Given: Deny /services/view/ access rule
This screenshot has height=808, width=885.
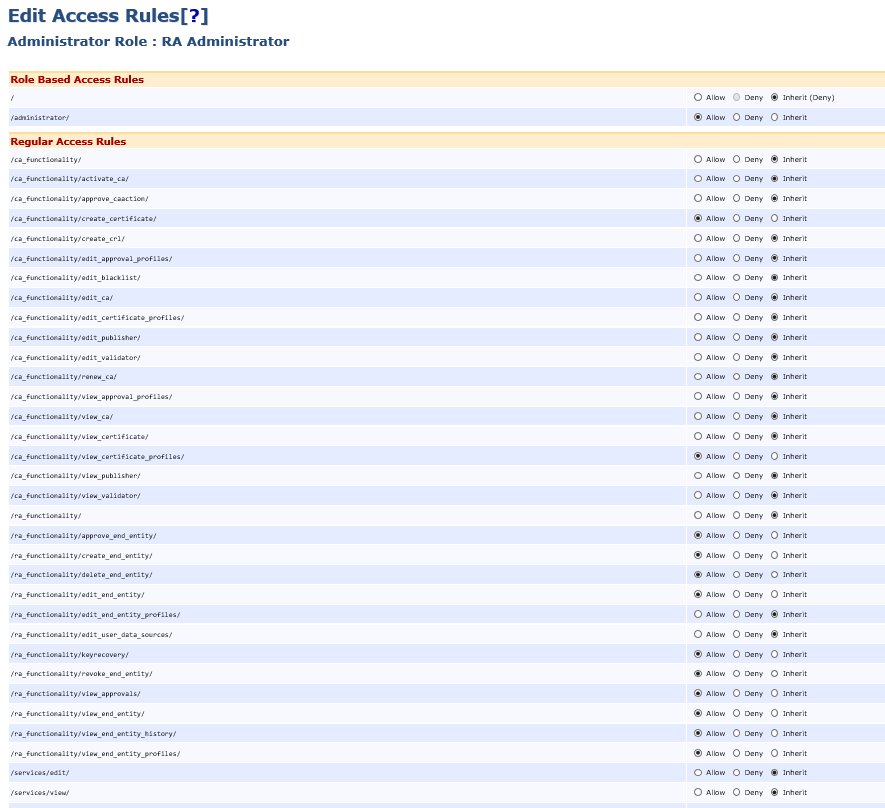Looking at the screenshot, I should 737,792.
